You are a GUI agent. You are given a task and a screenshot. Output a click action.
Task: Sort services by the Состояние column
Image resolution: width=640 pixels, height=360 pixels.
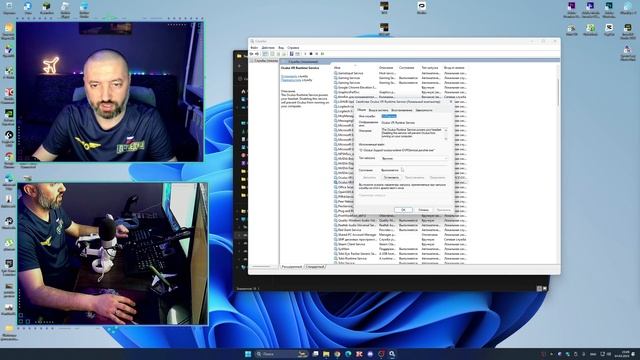[407, 68]
